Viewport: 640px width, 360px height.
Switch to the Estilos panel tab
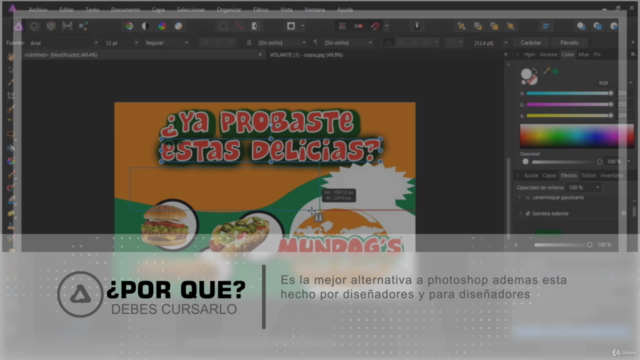[589, 176]
